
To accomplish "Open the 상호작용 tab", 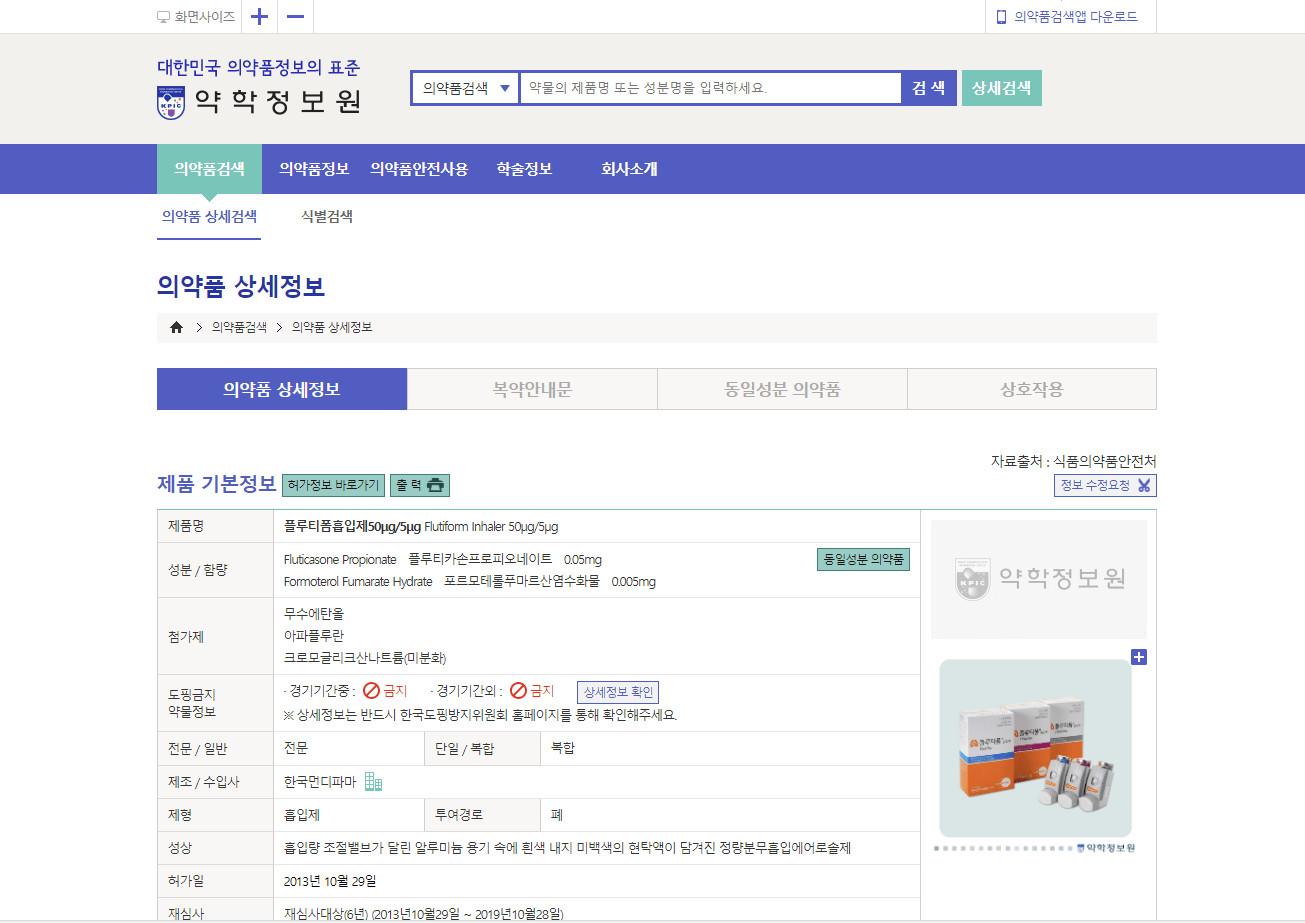I will point(1031,388).
